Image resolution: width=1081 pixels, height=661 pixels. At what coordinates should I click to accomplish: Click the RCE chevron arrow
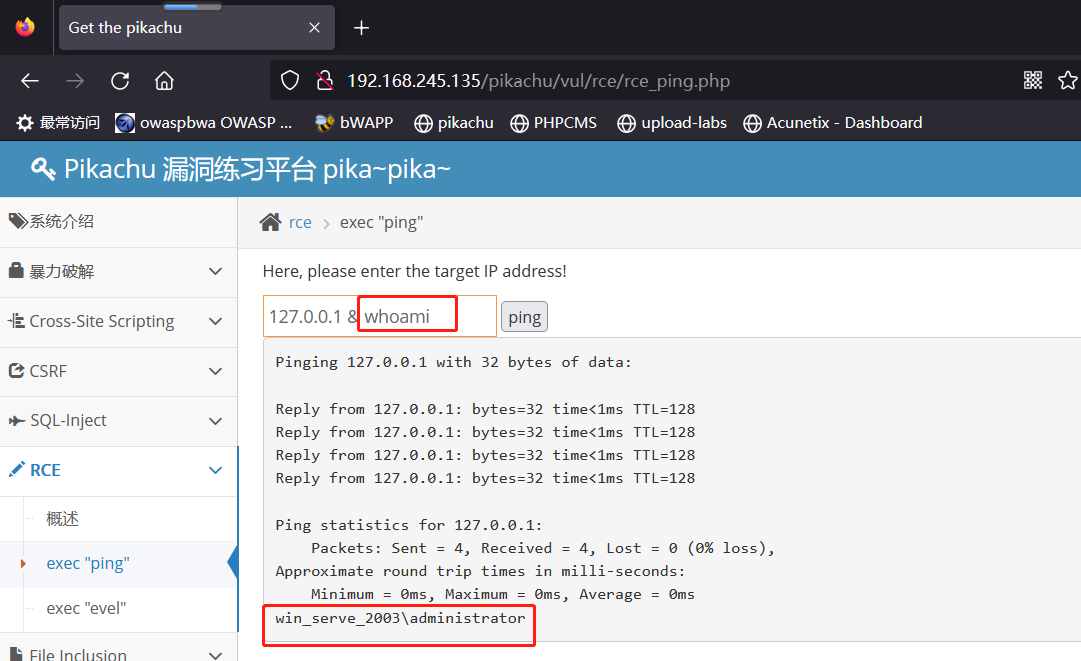[x=215, y=470]
